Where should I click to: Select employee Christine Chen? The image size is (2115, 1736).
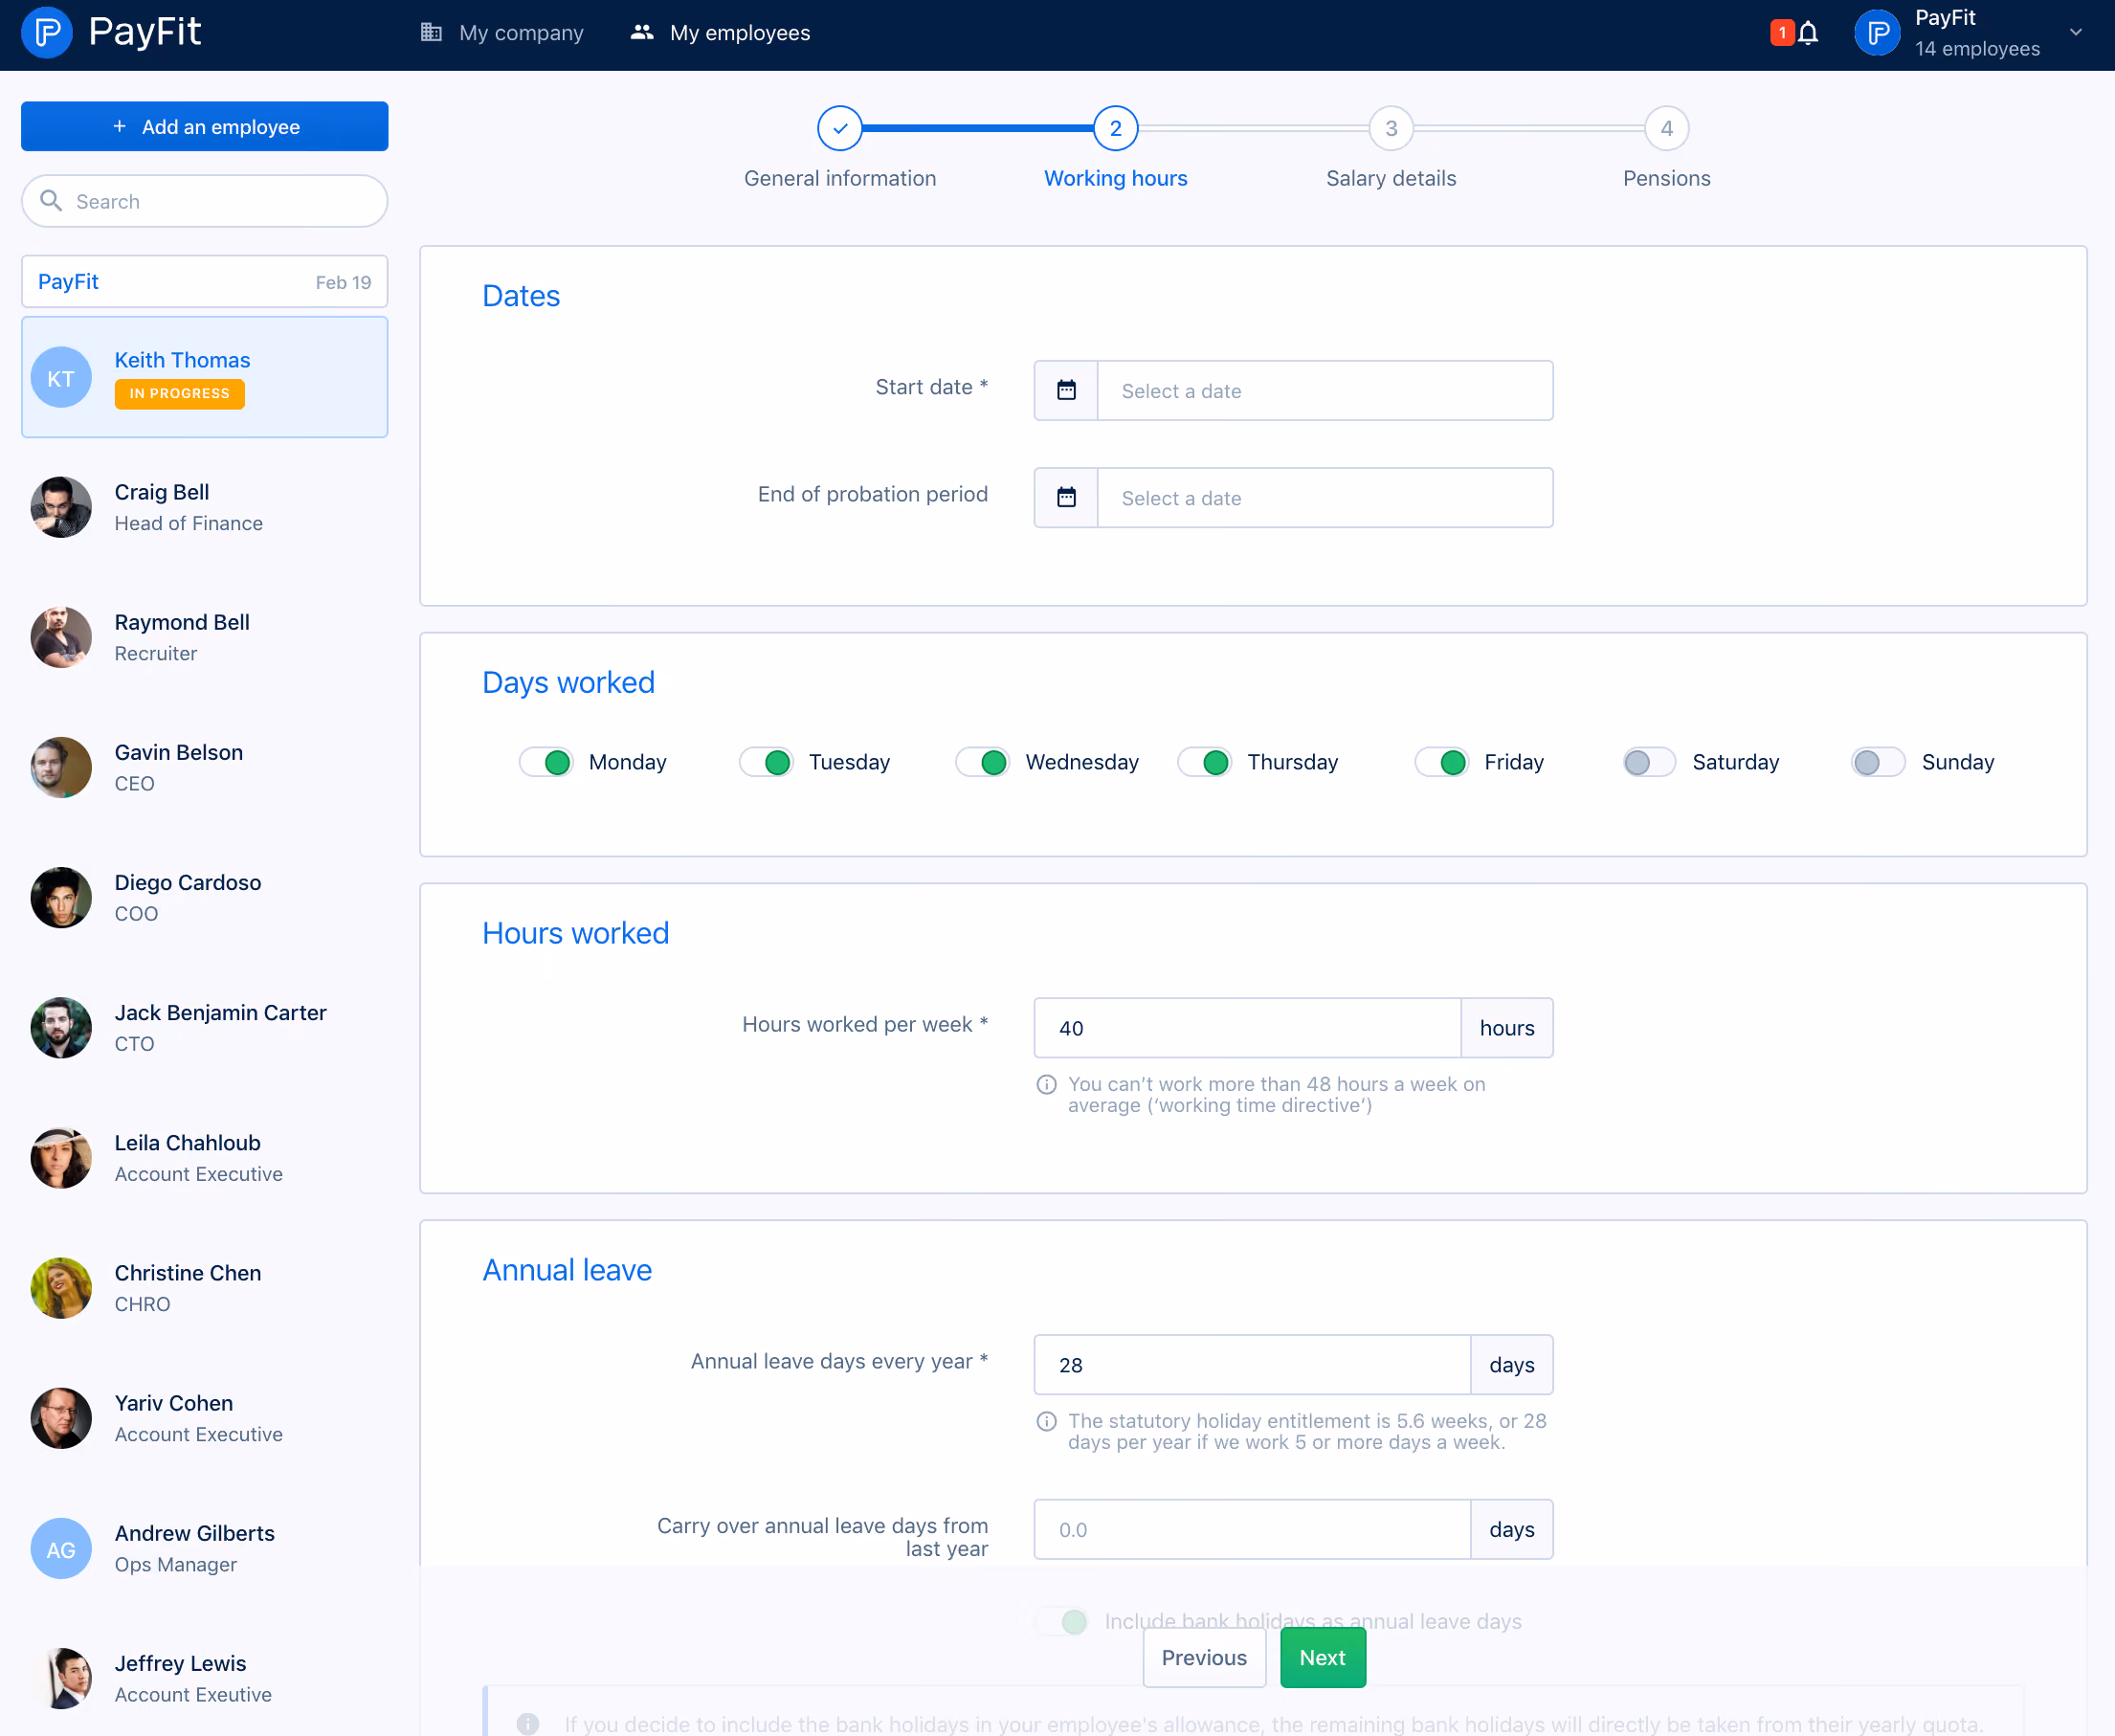[x=204, y=1288]
